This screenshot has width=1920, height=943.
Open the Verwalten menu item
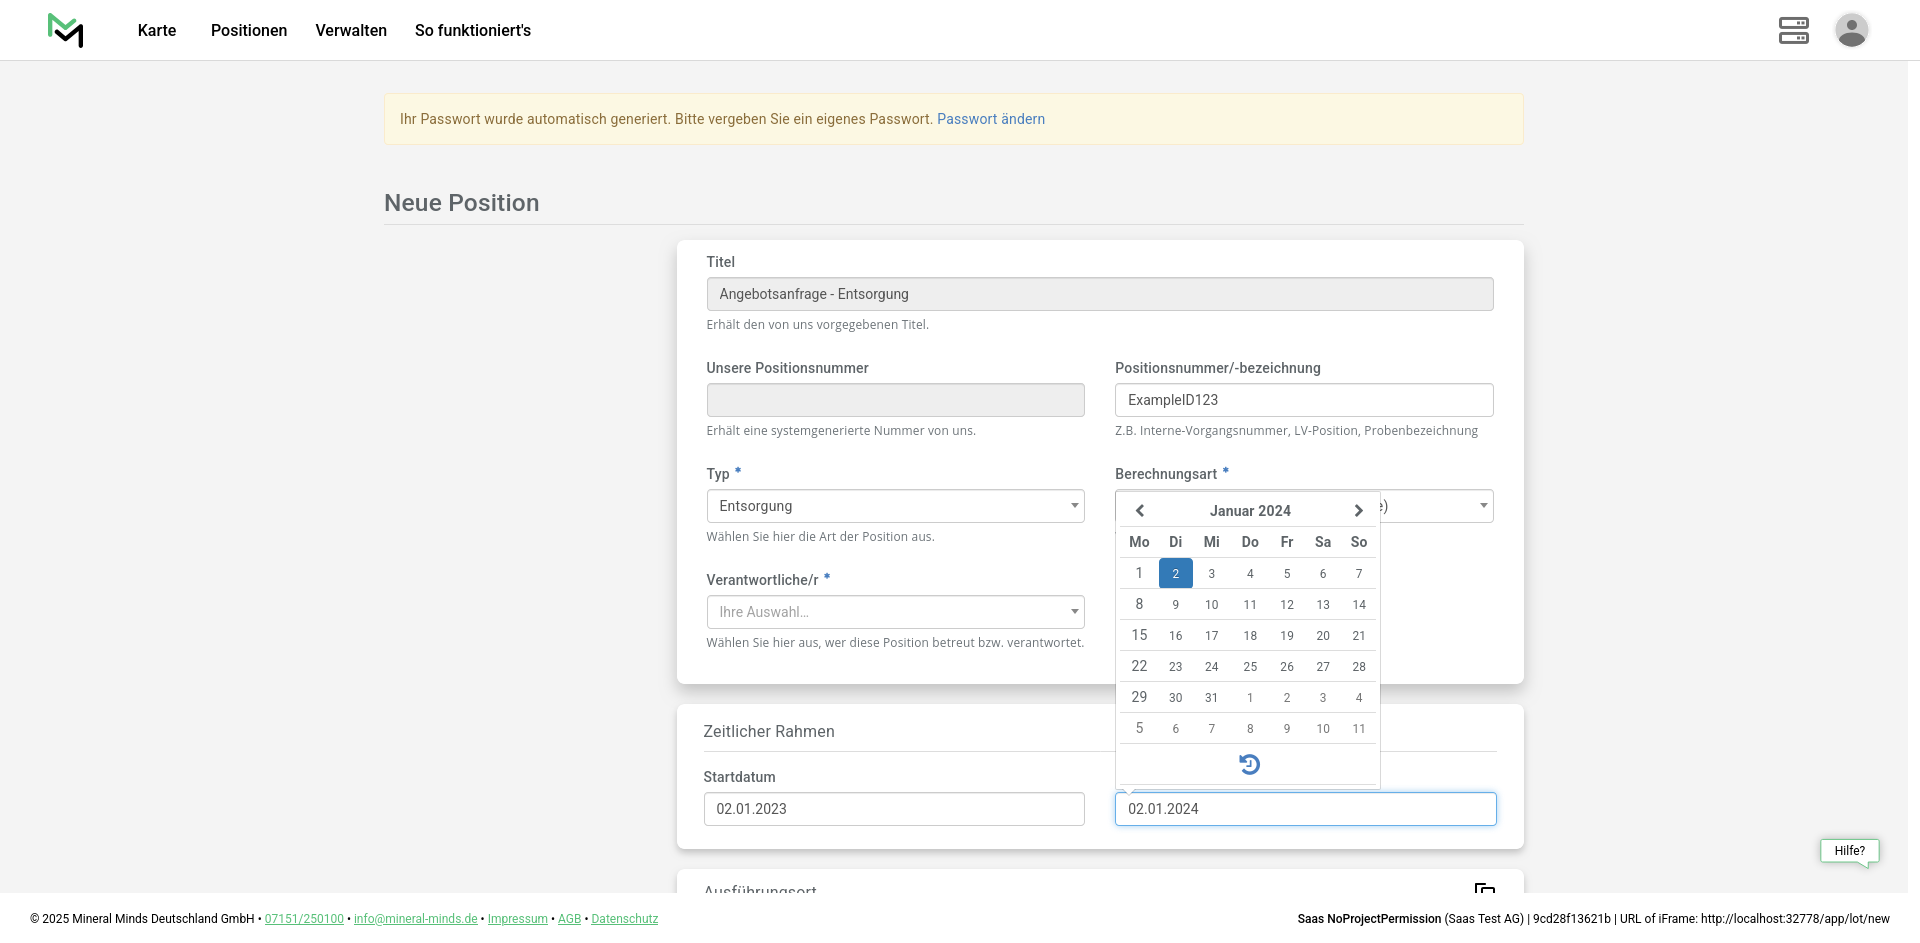351,31
